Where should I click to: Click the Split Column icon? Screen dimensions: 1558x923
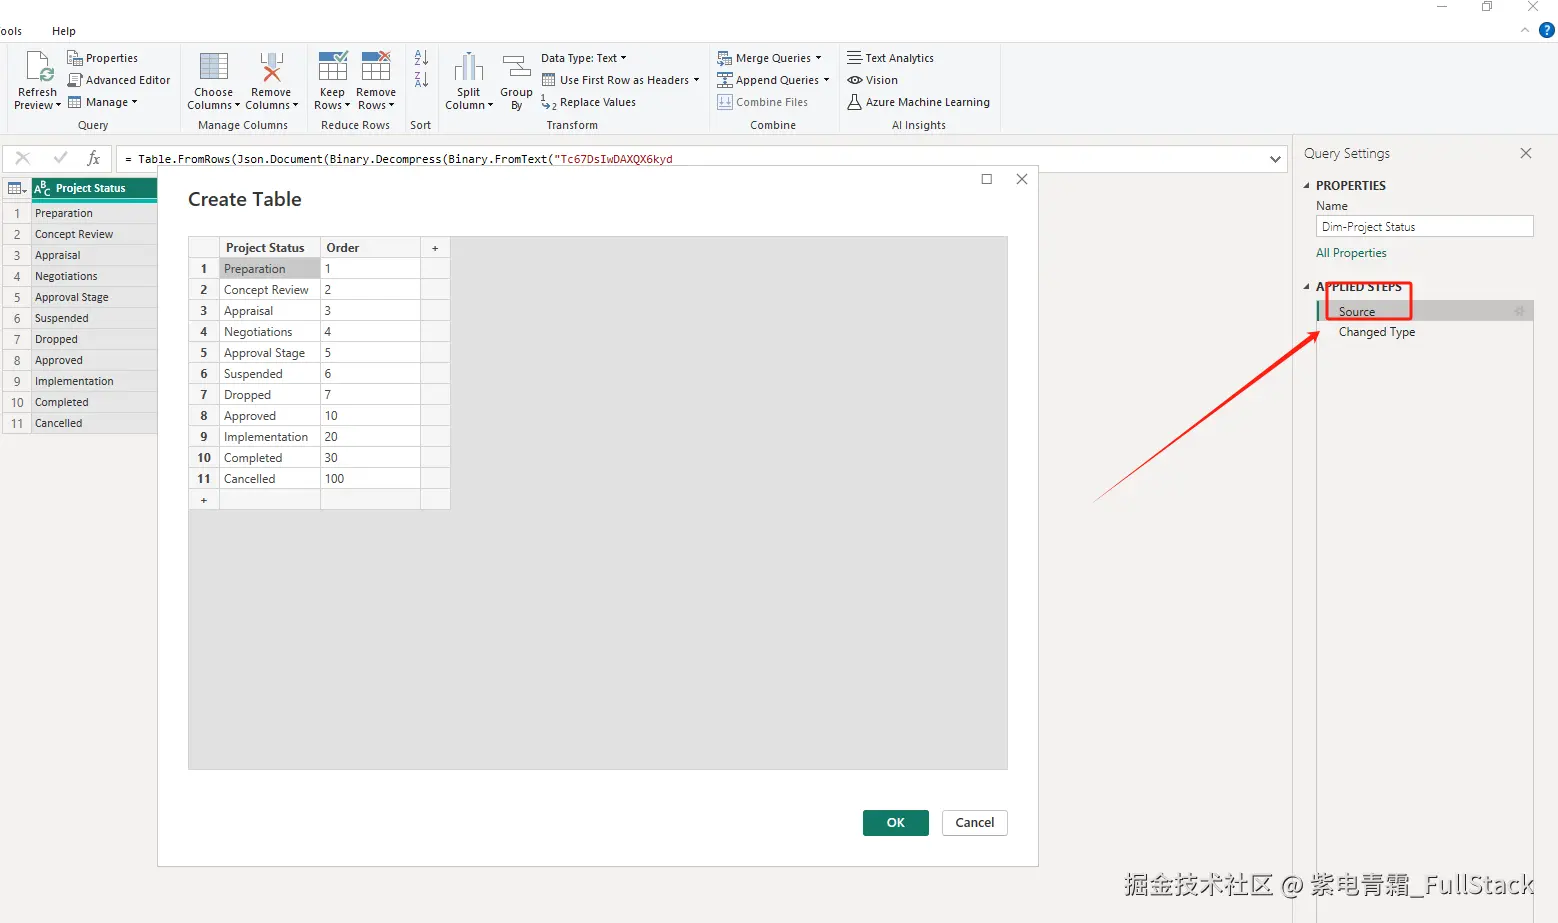click(x=468, y=67)
